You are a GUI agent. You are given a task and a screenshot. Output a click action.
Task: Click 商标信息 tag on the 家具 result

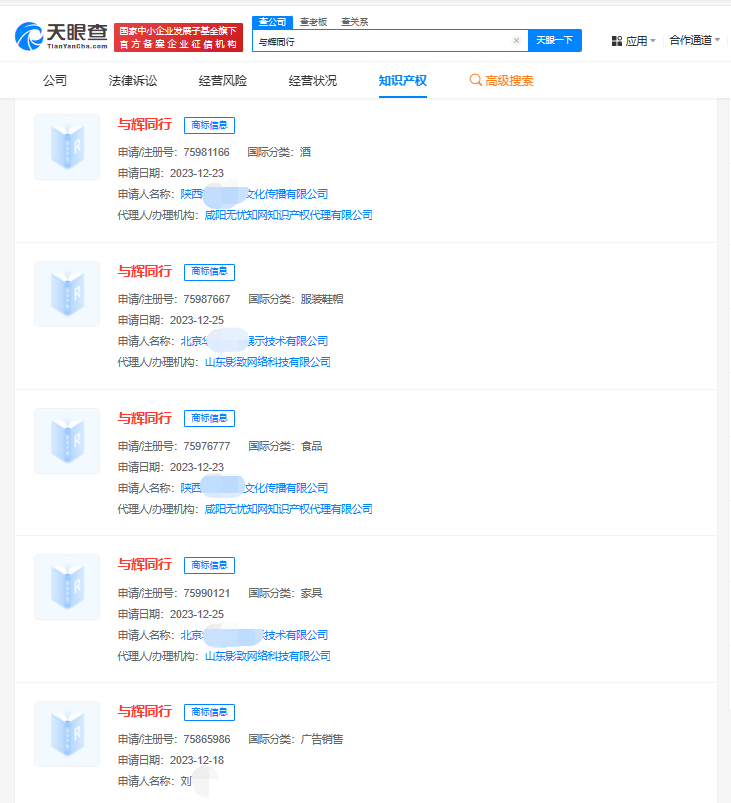tap(210, 565)
